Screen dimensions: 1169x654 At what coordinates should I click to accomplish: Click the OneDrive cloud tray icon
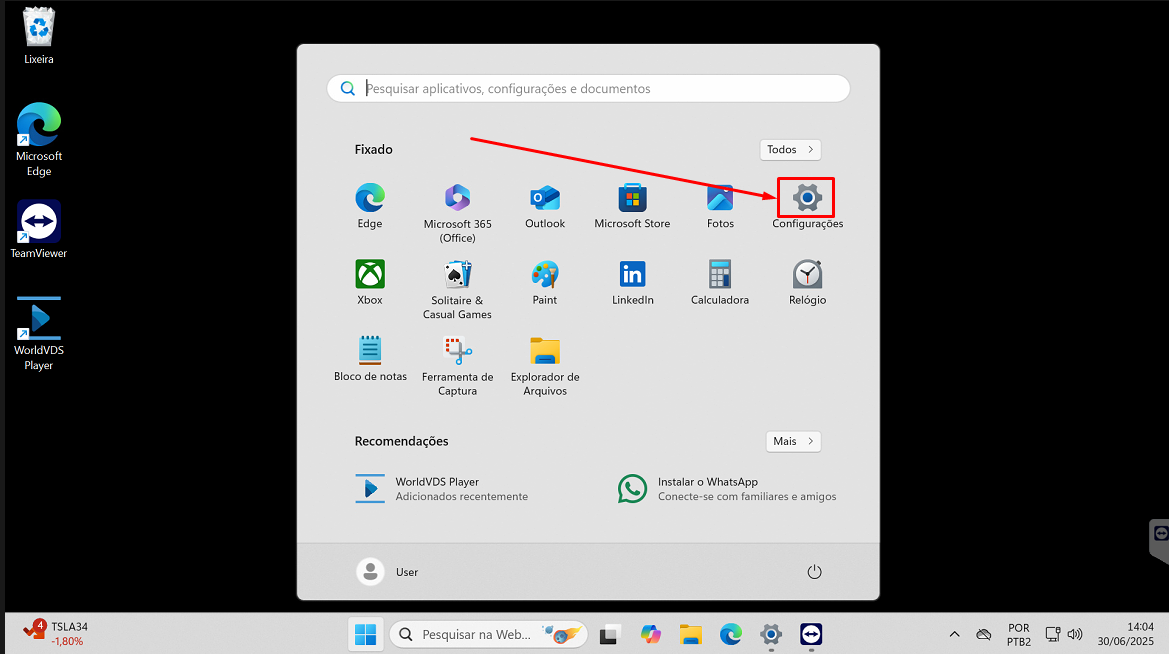click(984, 635)
